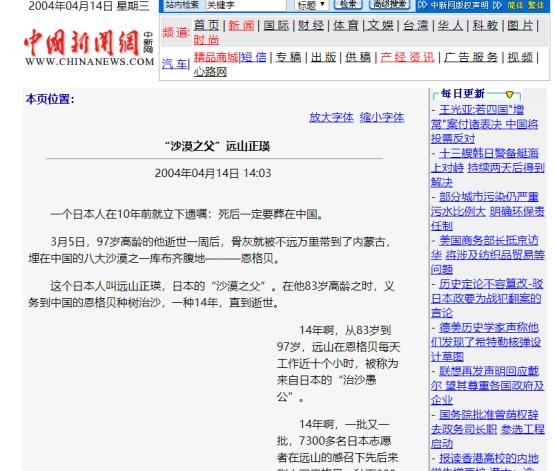The height and width of the screenshot is (471, 554).
Task: Go to the 财经 channel
Action: click(x=311, y=25)
